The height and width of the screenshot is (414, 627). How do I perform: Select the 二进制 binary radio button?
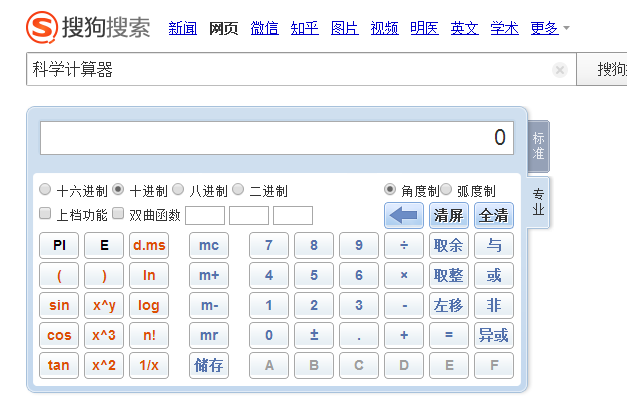click(x=238, y=189)
